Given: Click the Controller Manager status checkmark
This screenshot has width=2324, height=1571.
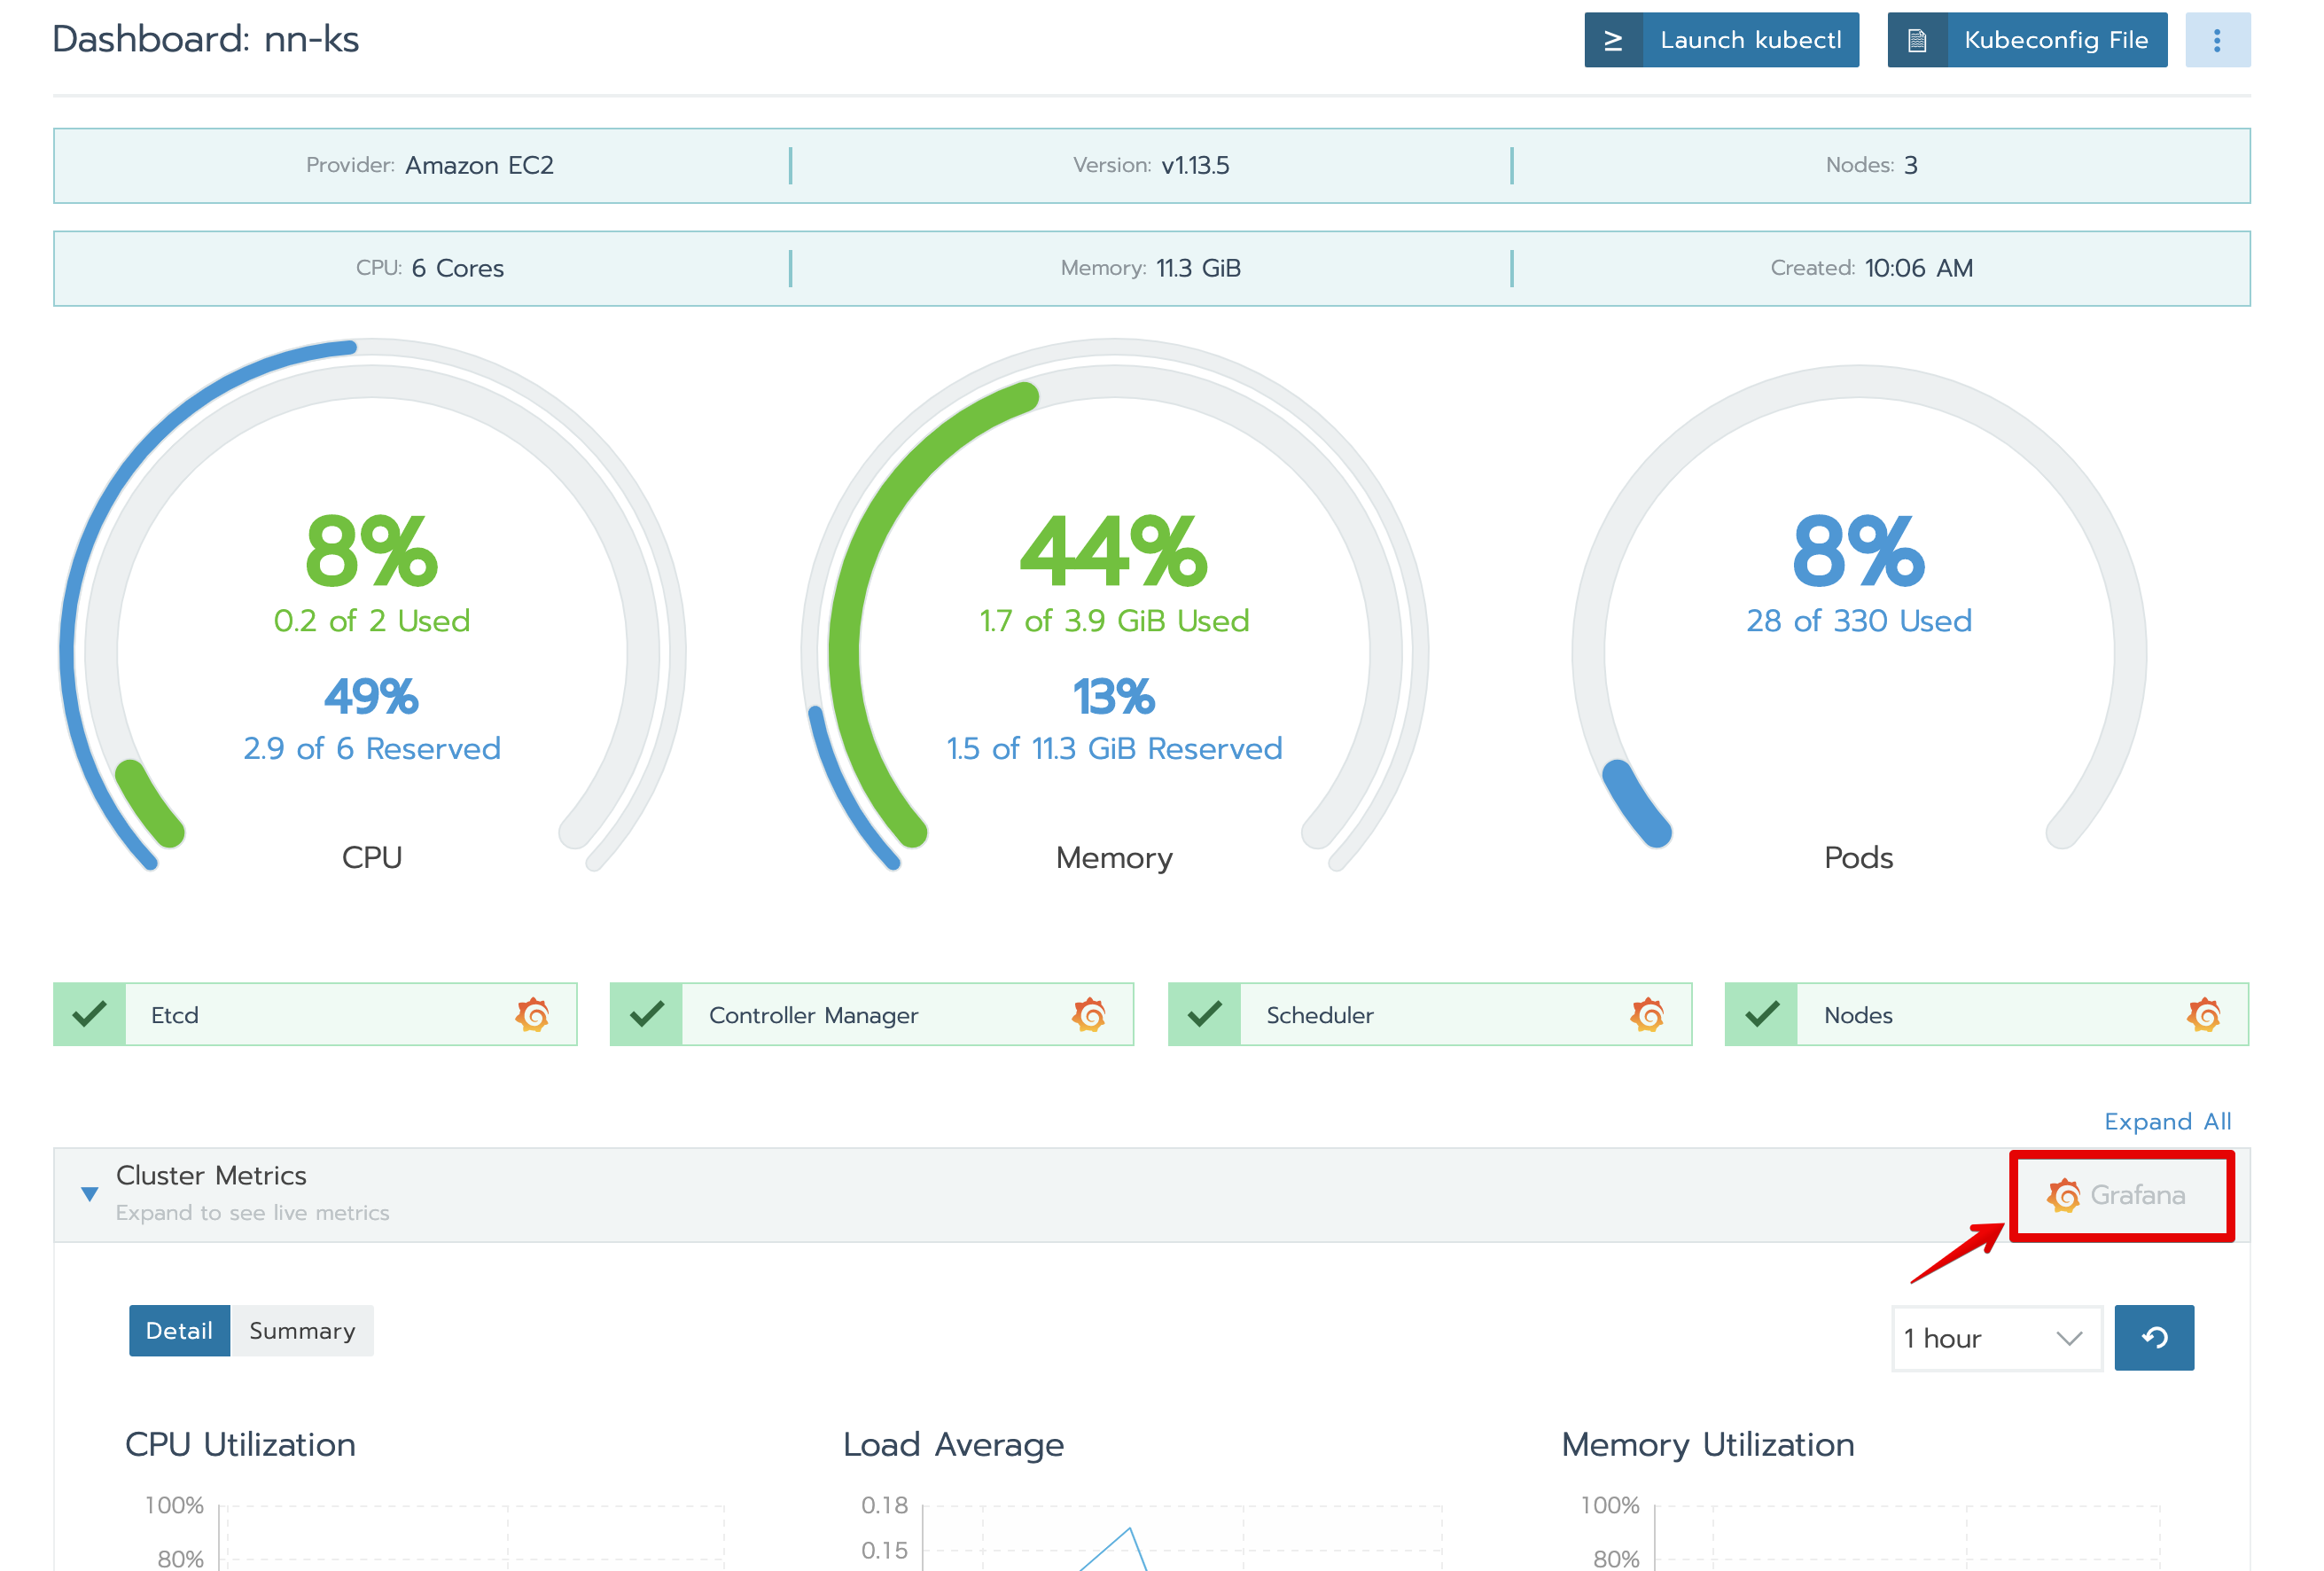Looking at the screenshot, I should tap(647, 1015).
